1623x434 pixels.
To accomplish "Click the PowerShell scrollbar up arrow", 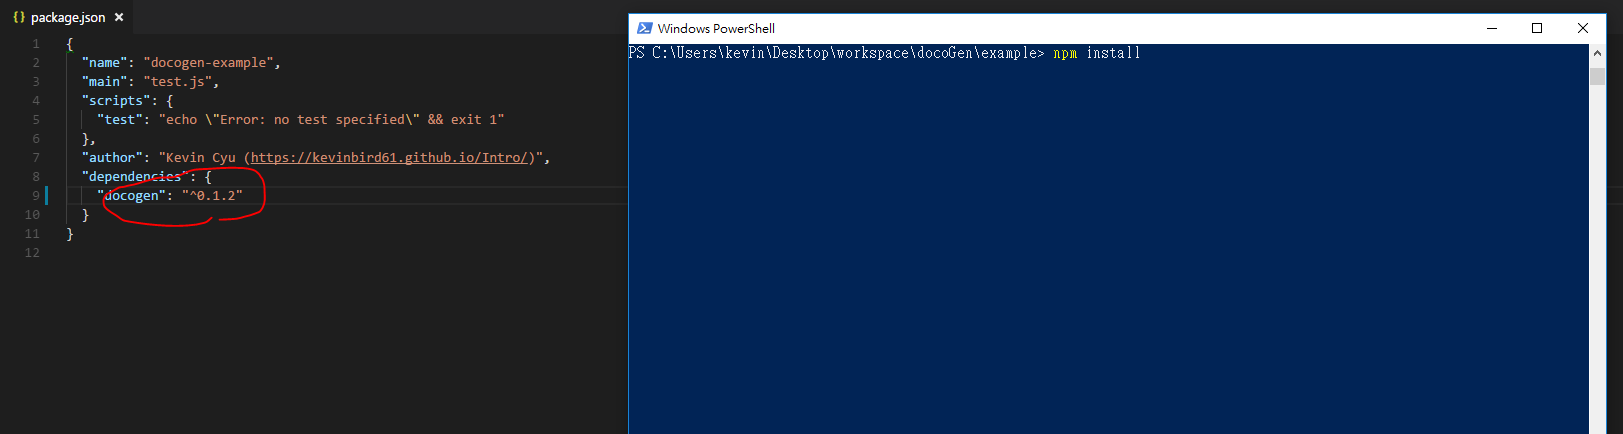I will pyautogui.click(x=1597, y=53).
